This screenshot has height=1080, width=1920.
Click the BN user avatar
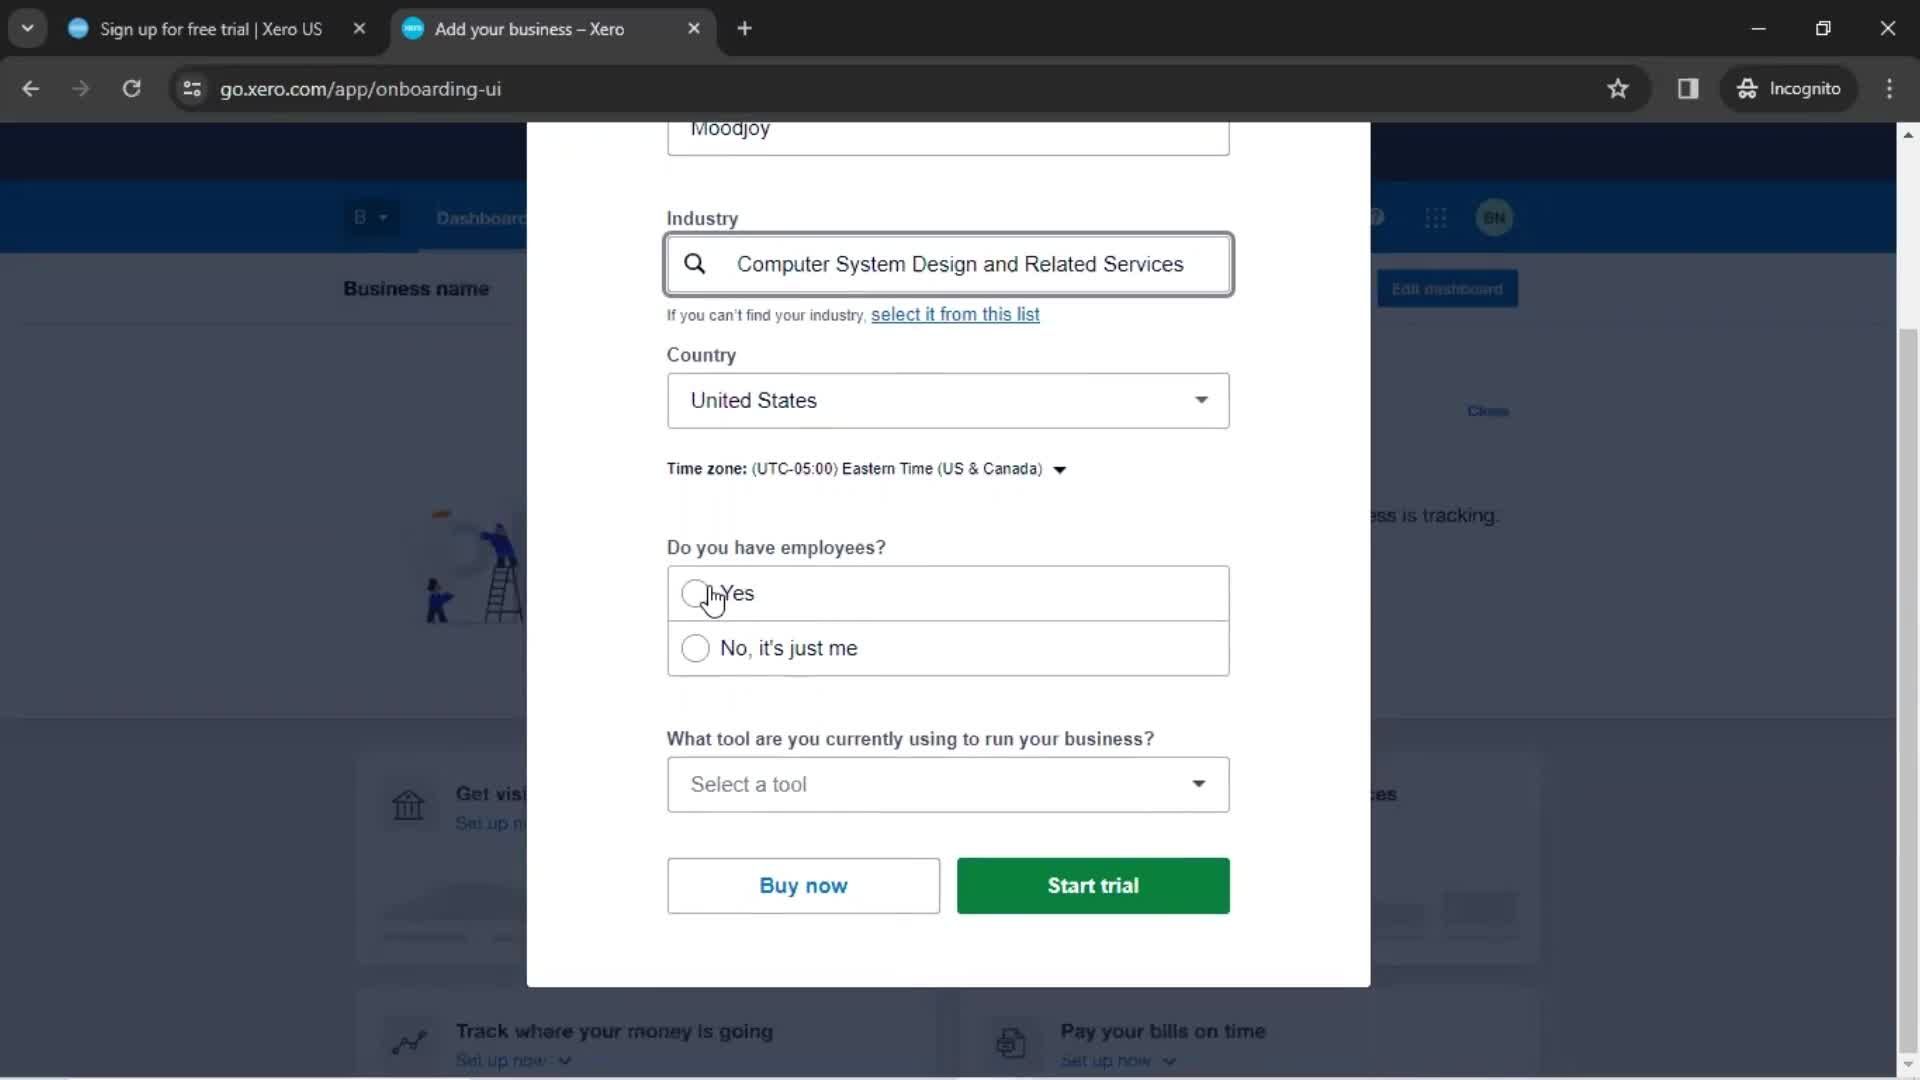(x=1495, y=218)
